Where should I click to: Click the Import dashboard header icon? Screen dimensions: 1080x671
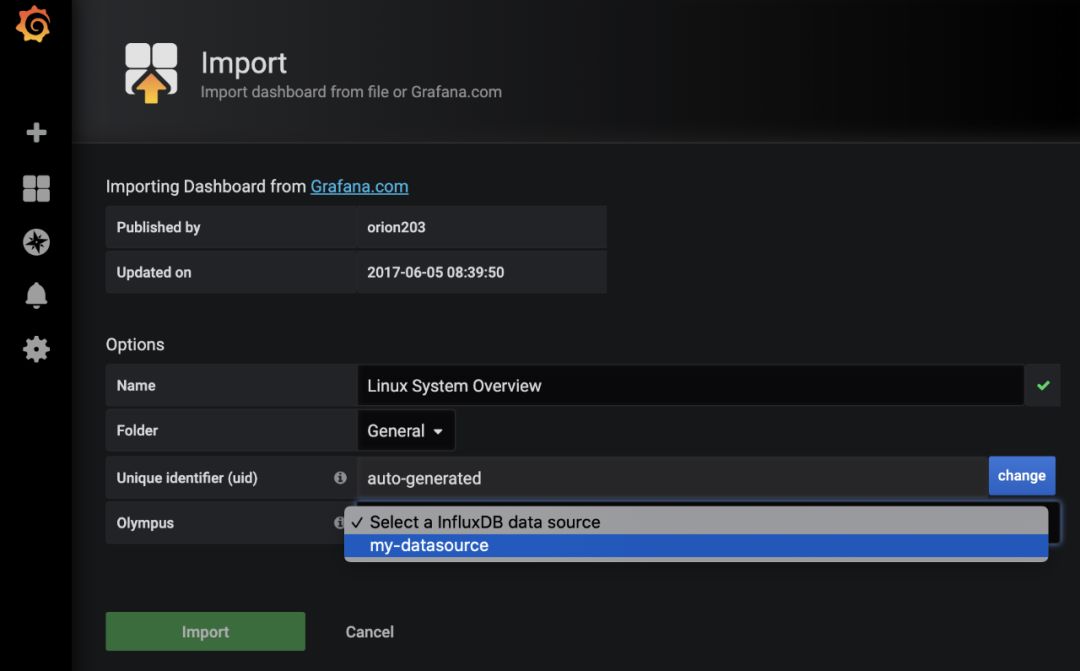pos(151,73)
